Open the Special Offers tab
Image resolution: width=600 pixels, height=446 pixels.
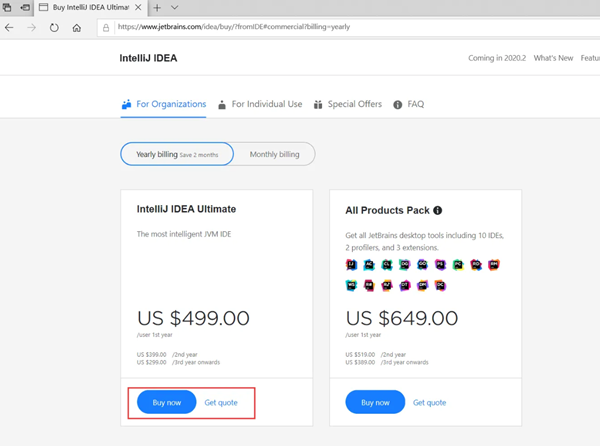[347, 104]
